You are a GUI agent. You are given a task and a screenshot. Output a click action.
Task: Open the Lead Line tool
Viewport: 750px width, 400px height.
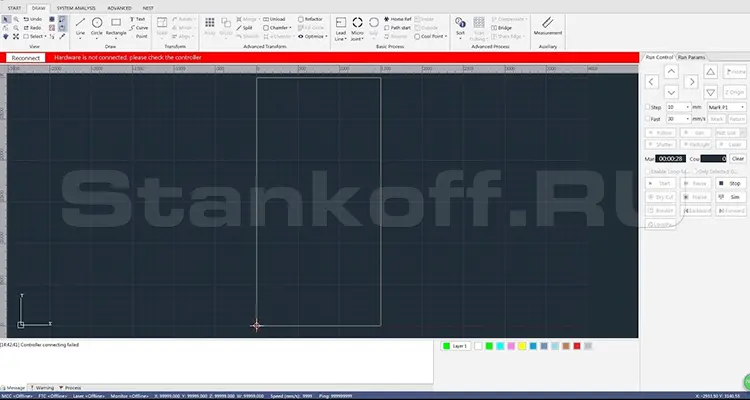click(x=341, y=29)
